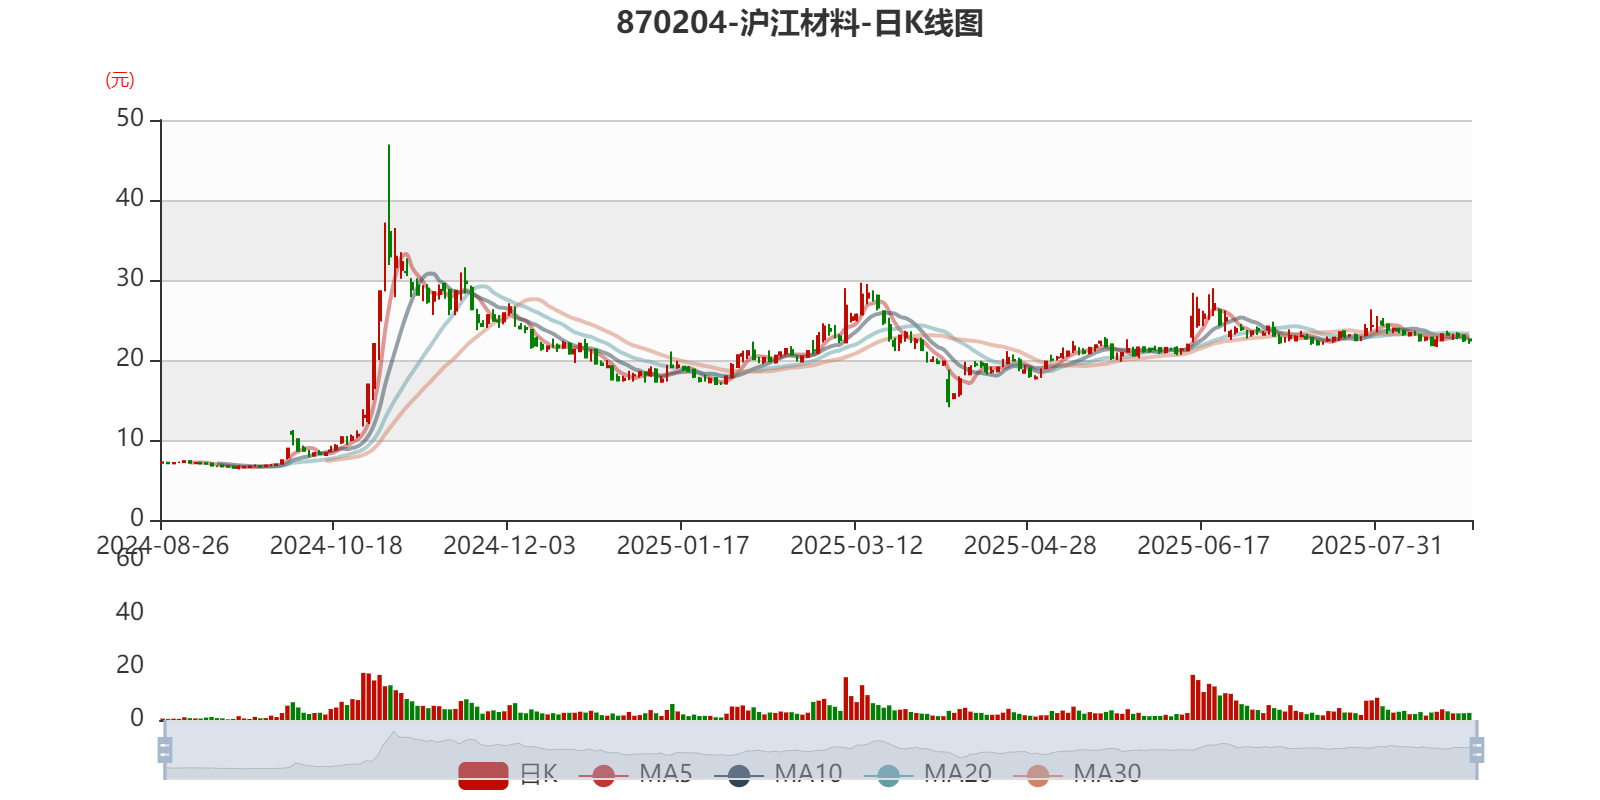Toggle the MA30 line in legend
Image resolution: width=1600 pixels, height=800 pixels.
1077,774
